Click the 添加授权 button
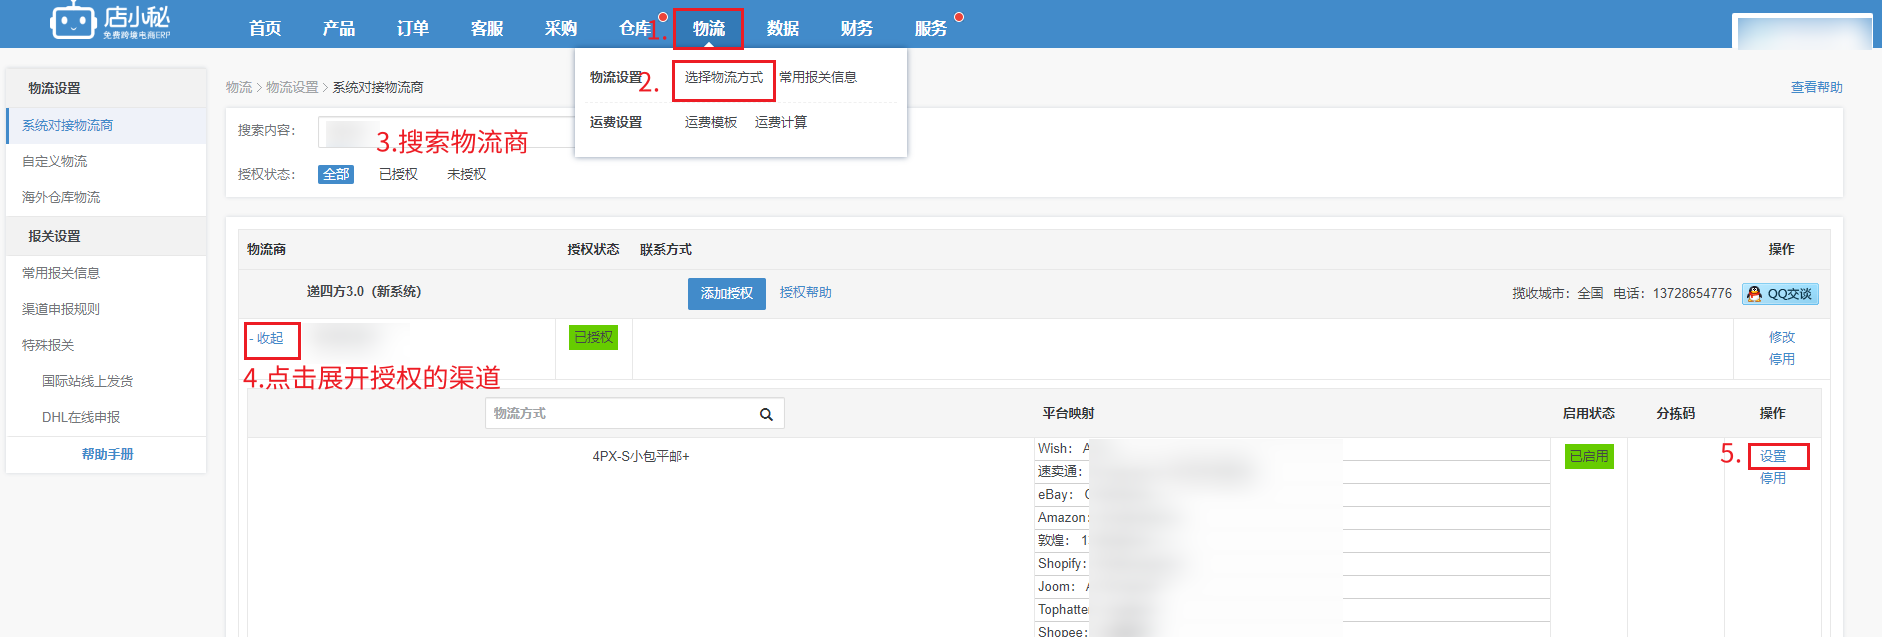 pyautogui.click(x=727, y=293)
